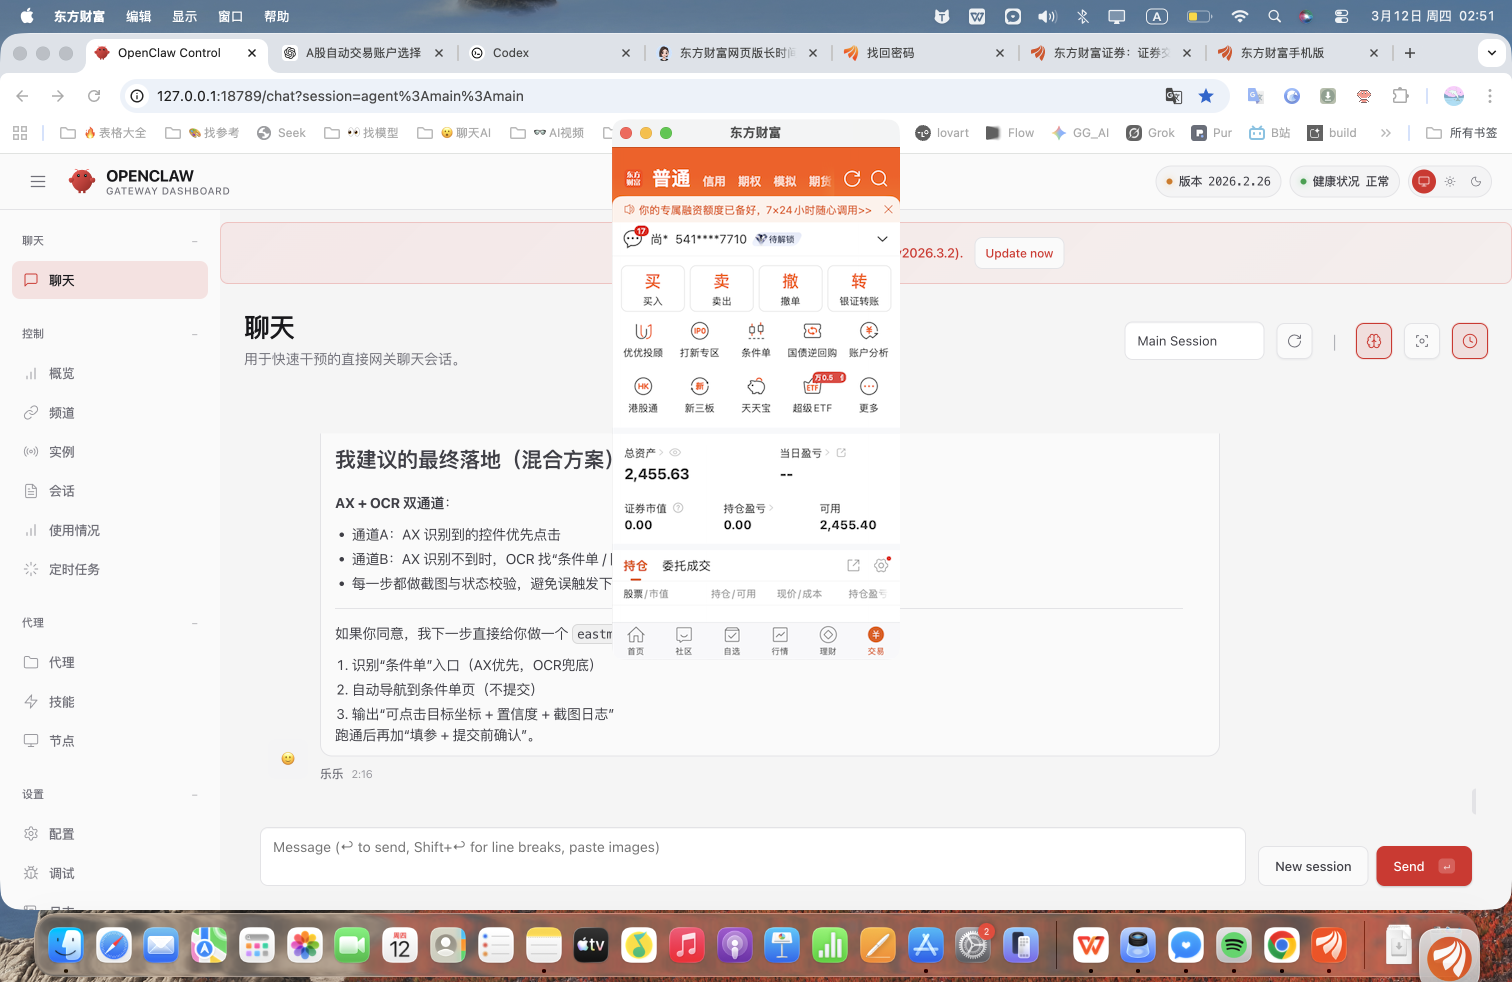The image size is (1512, 982).
Task: Toggle total assets visibility eye icon
Action: click(x=675, y=453)
